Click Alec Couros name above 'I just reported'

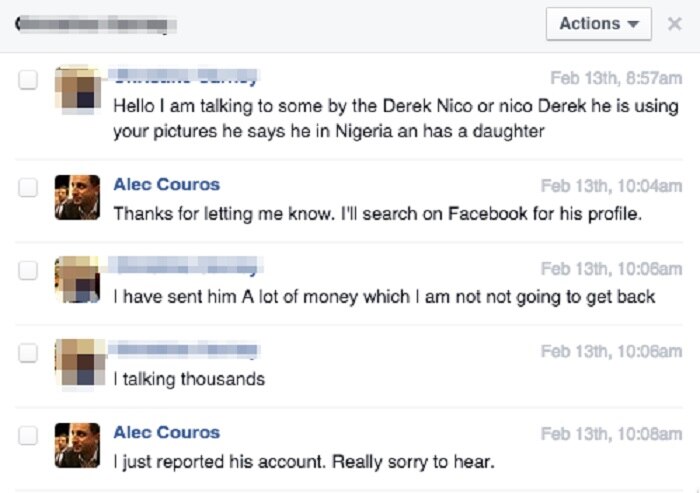point(166,433)
